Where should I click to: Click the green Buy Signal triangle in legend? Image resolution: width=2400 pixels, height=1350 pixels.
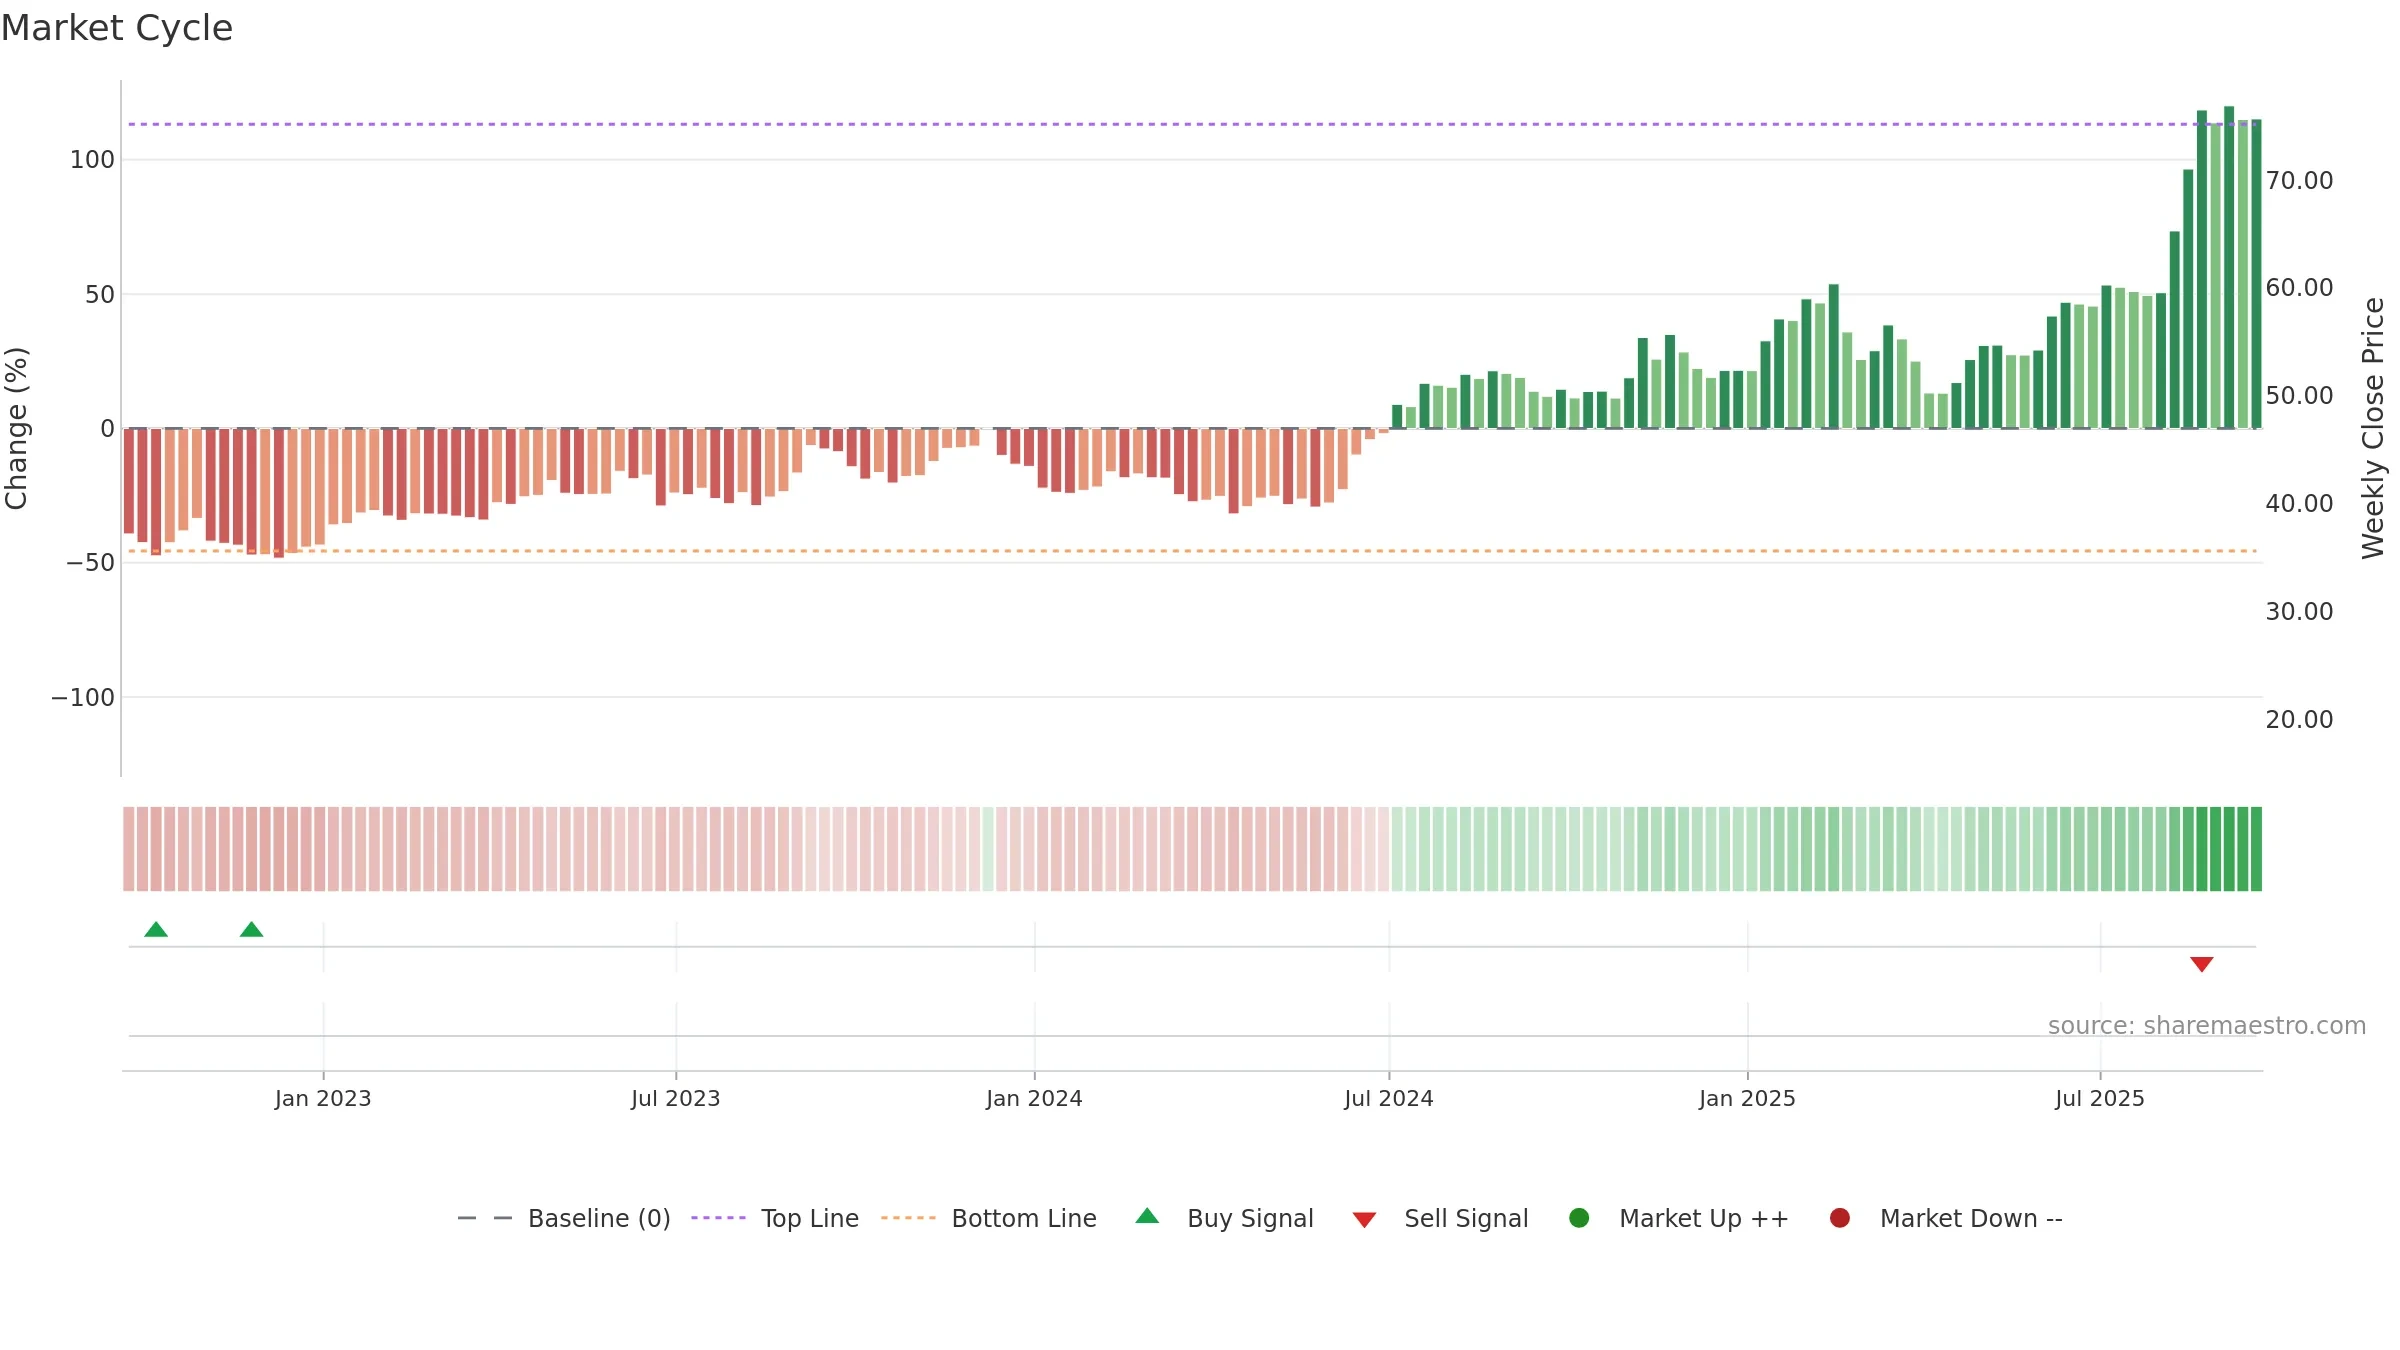click(x=1148, y=1216)
